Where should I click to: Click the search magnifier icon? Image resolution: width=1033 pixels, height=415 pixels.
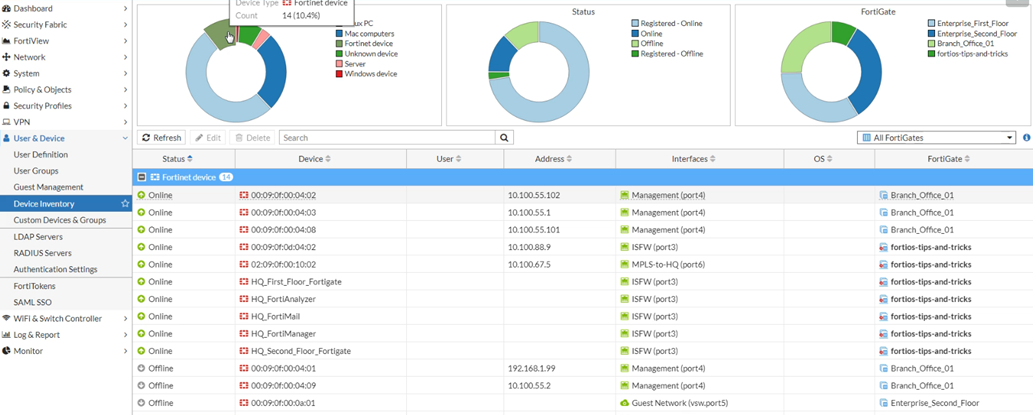click(504, 138)
